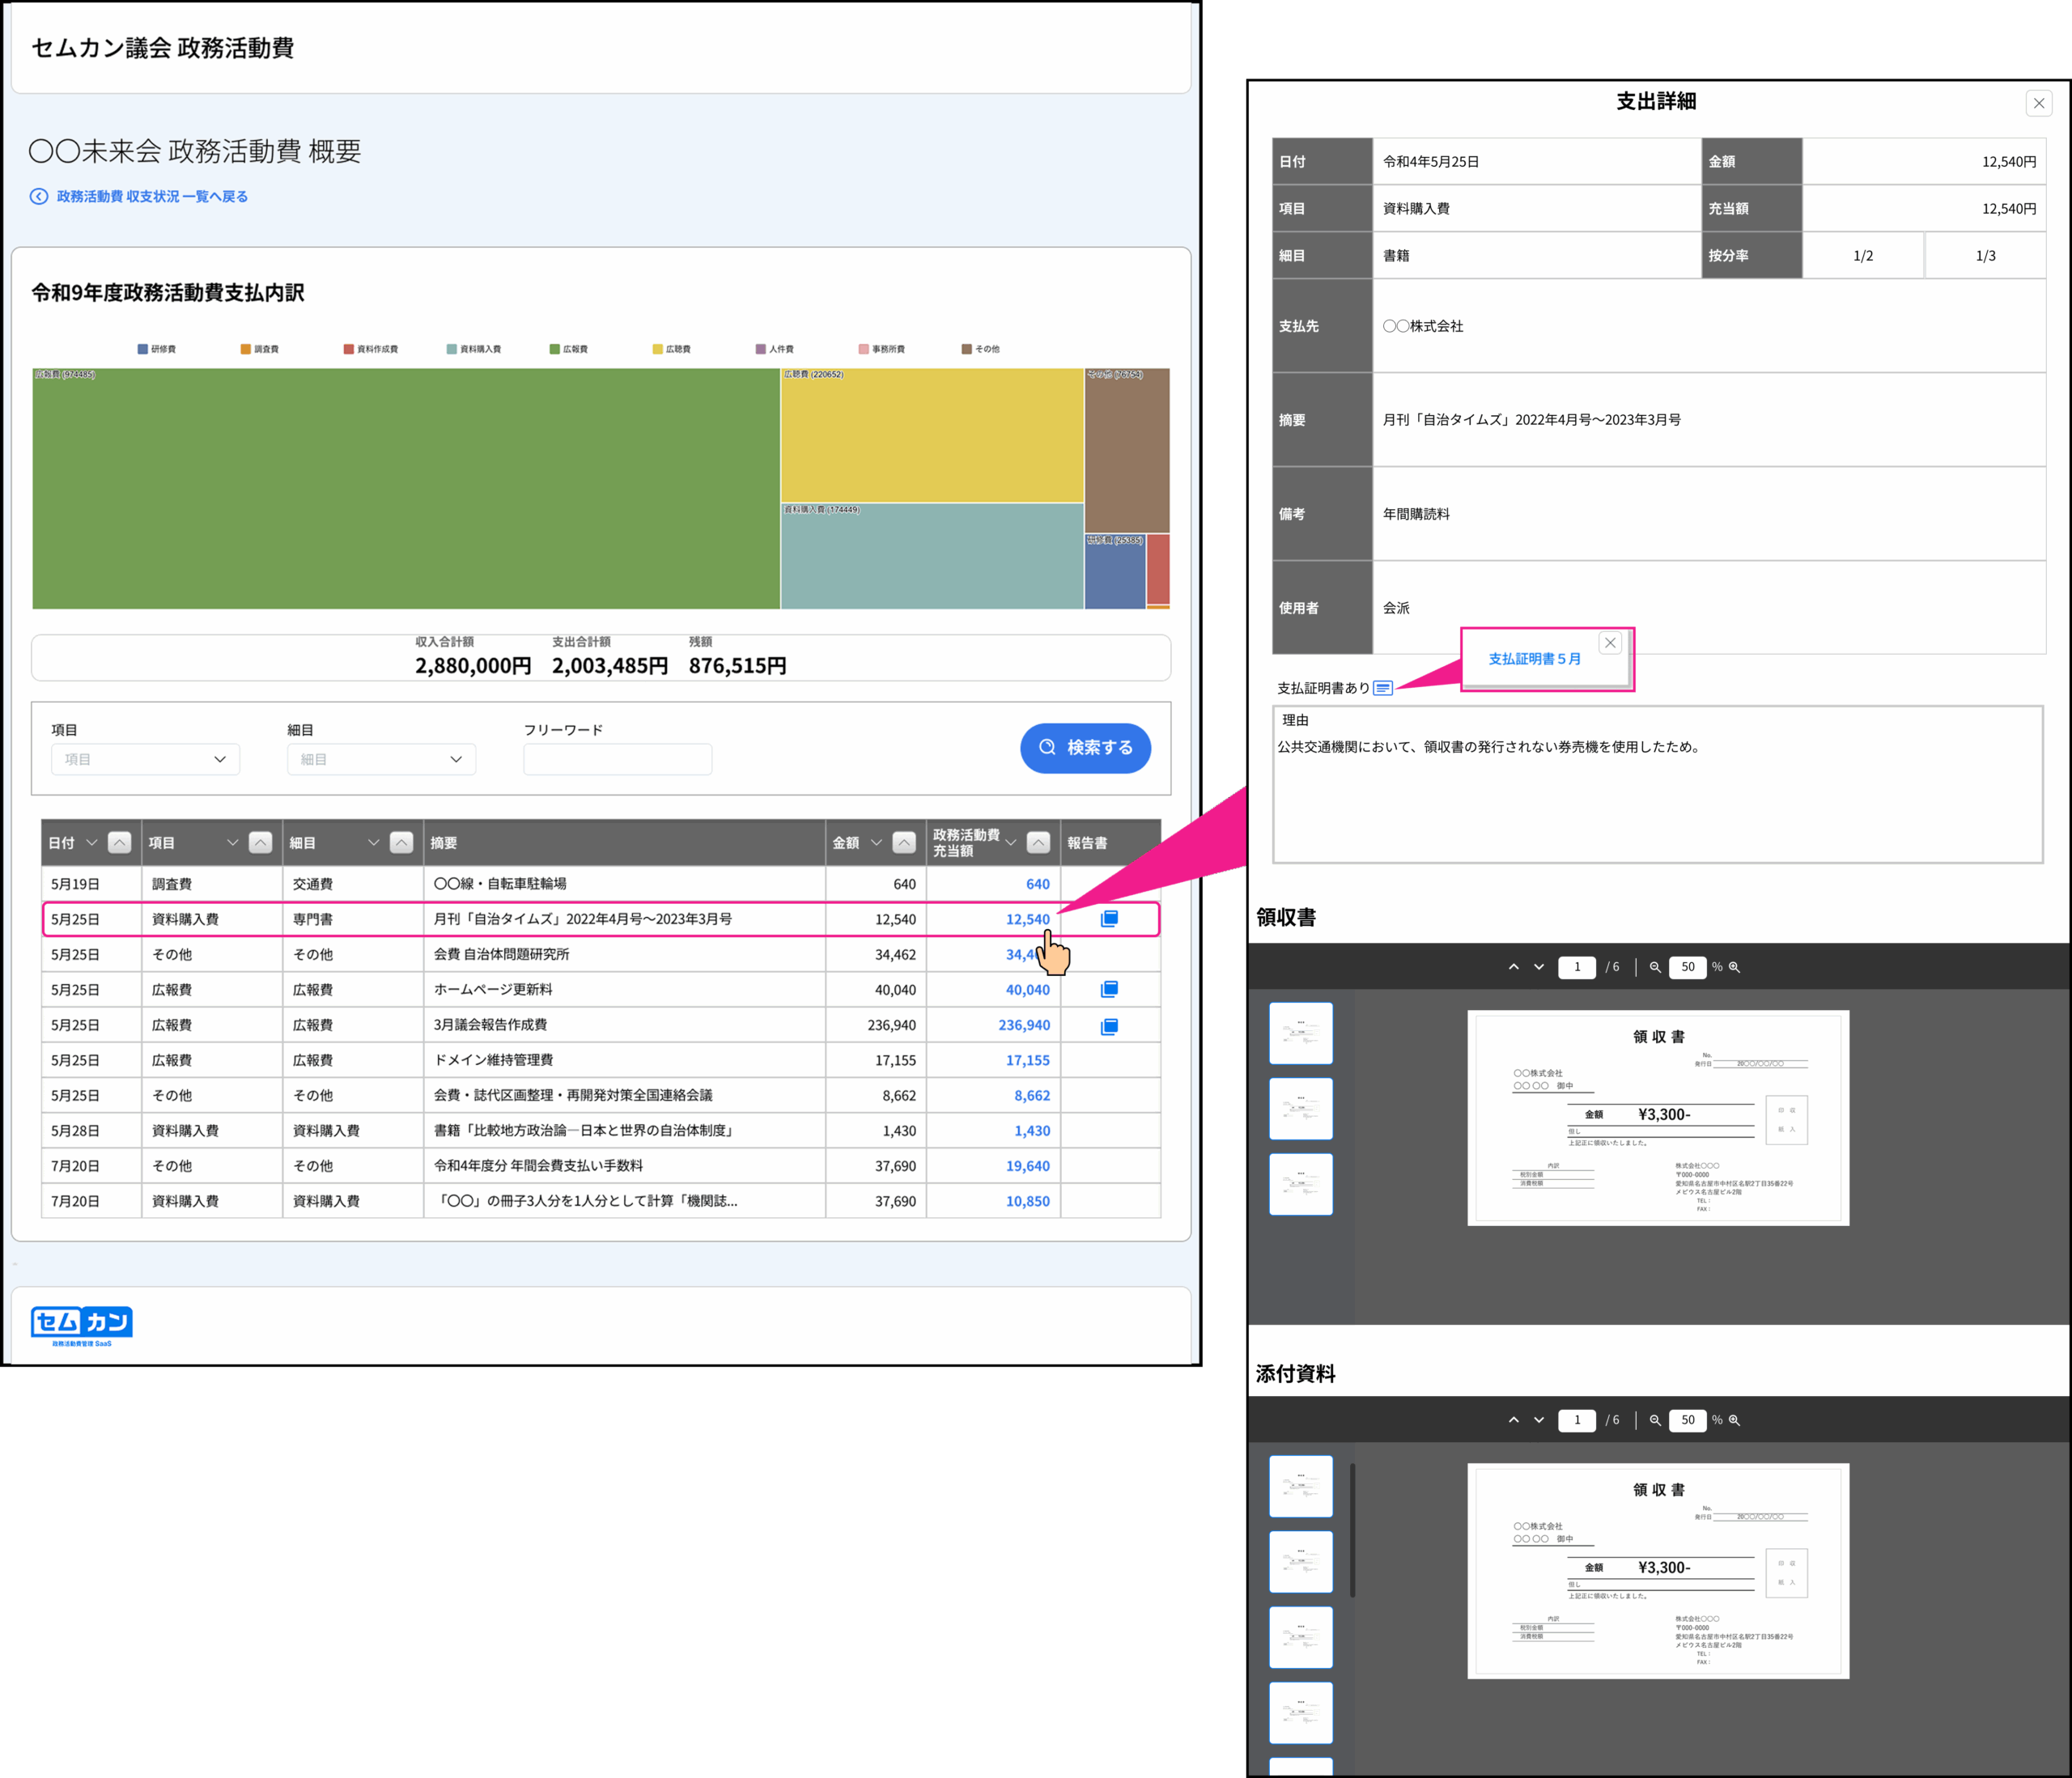Click the 支払証明書あり note icon
This screenshot has height=1778, width=2072.
pos(1382,688)
